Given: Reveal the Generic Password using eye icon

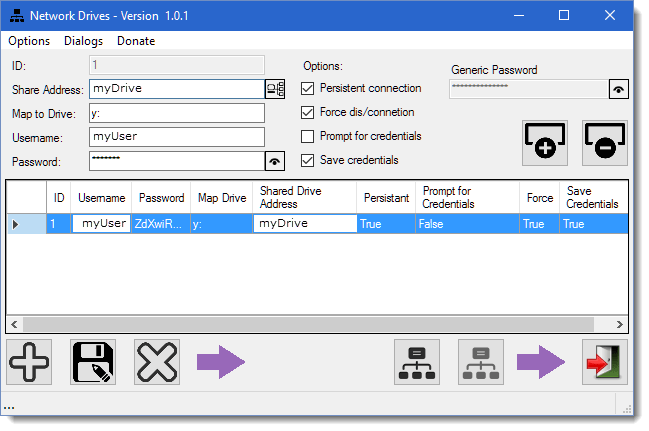Looking at the screenshot, I should pos(620,89).
